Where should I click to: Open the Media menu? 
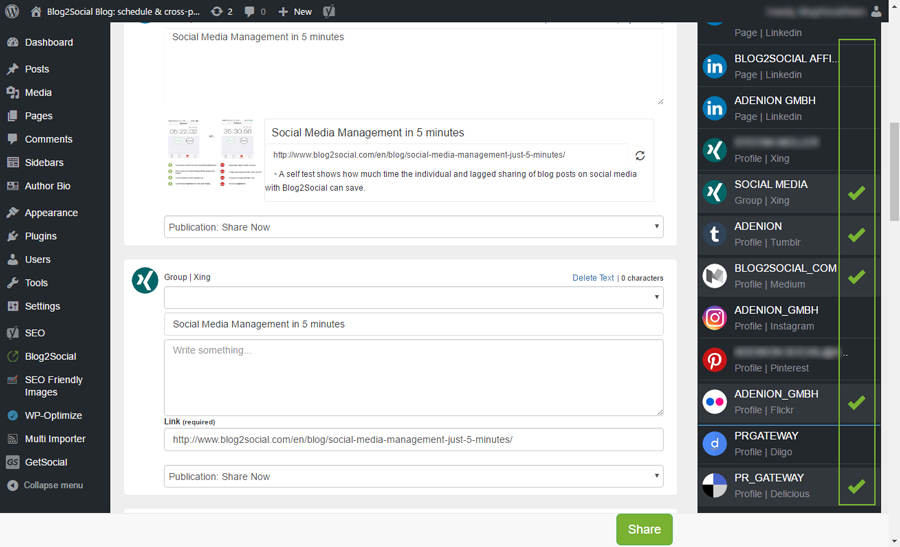click(38, 92)
